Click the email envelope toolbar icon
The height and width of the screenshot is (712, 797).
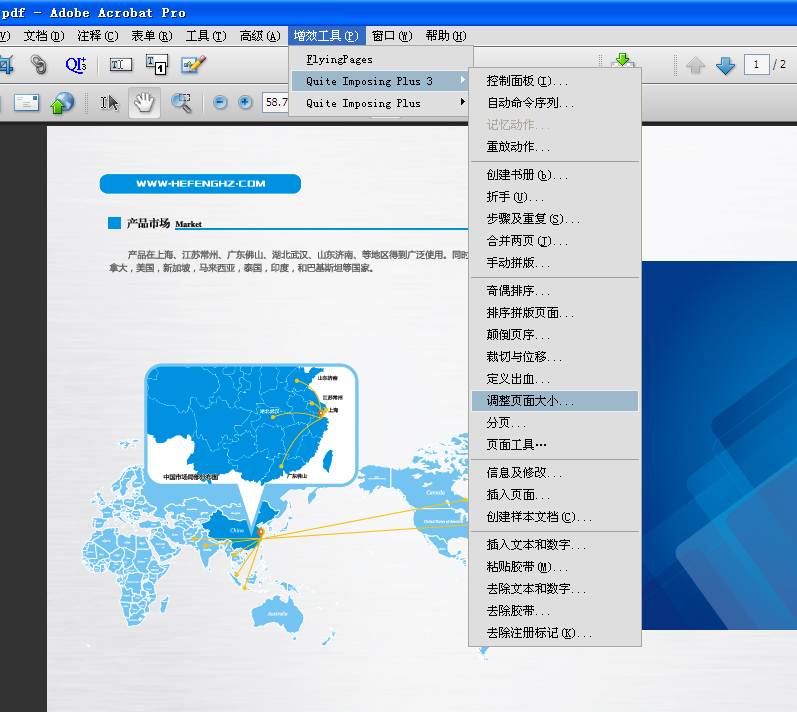point(26,103)
